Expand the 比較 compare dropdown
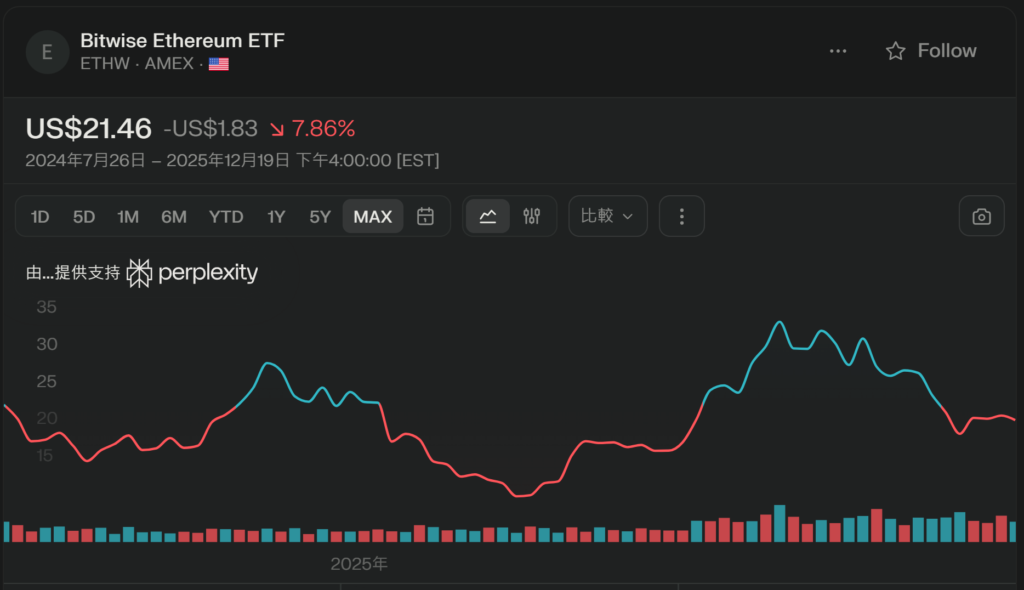1024x590 pixels. [x=608, y=216]
